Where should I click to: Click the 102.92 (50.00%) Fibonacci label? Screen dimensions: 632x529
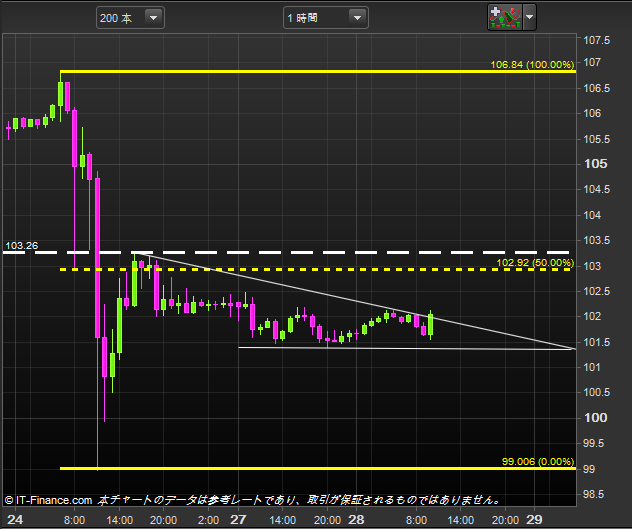click(535, 262)
